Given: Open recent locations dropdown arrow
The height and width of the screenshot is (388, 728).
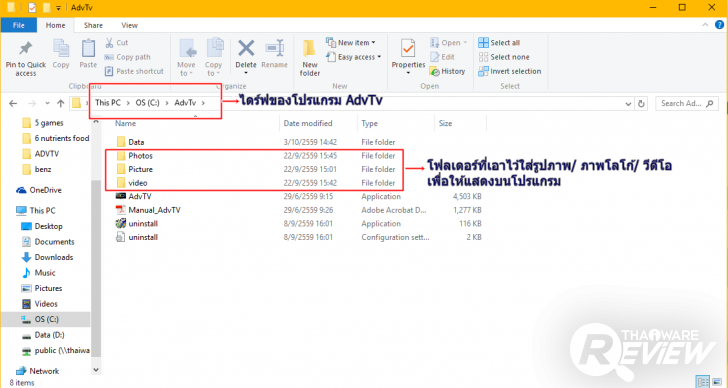Looking at the screenshot, I should (47, 103).
